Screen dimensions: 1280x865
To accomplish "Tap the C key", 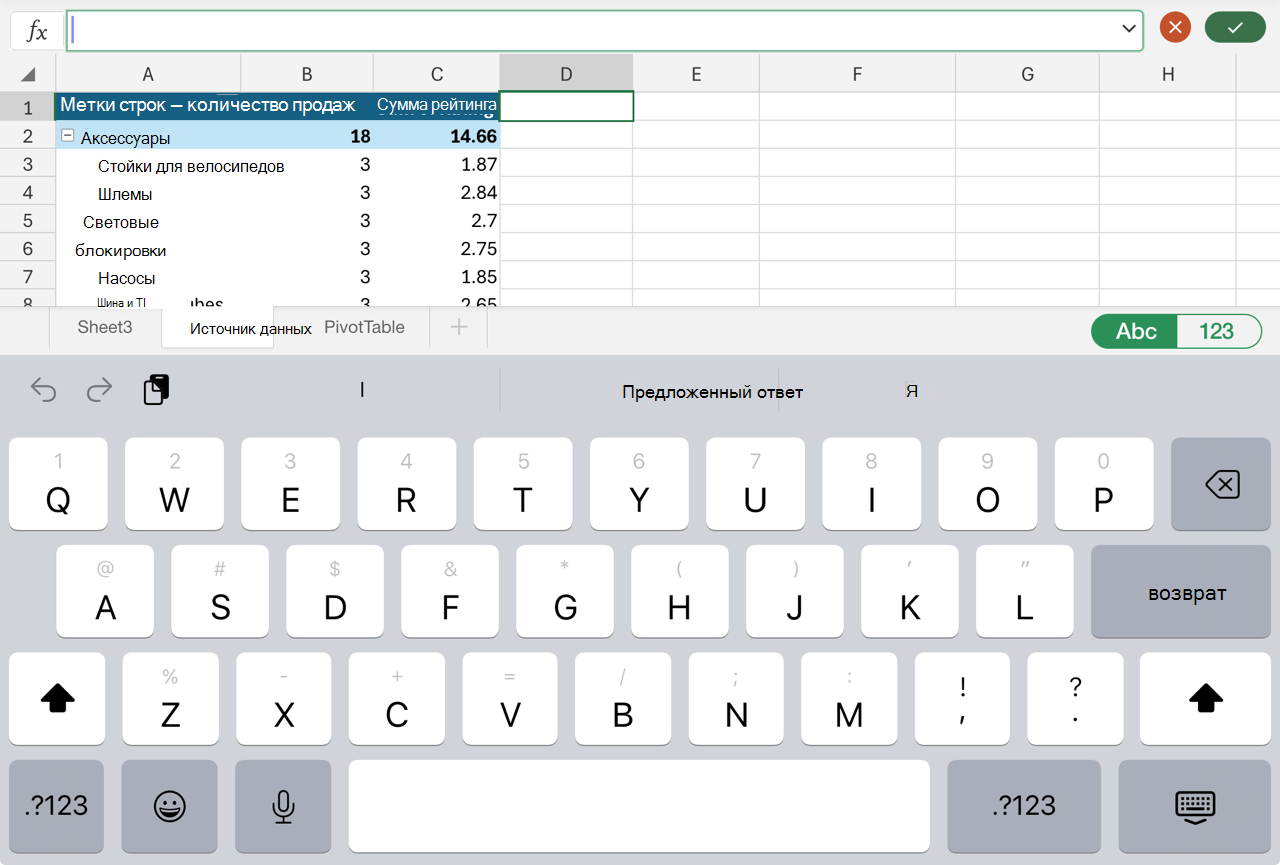I will [x=397, y=699].
